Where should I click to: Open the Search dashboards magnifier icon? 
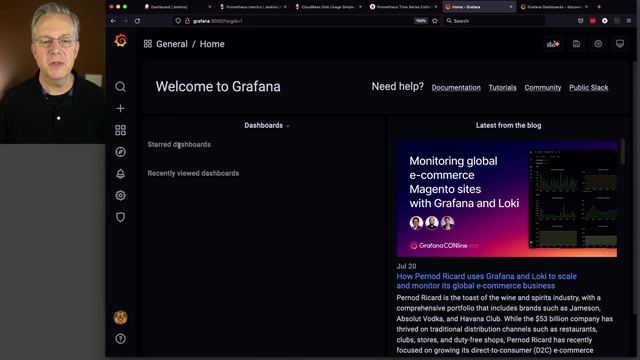pyautogui.click(x=120, y=87)
